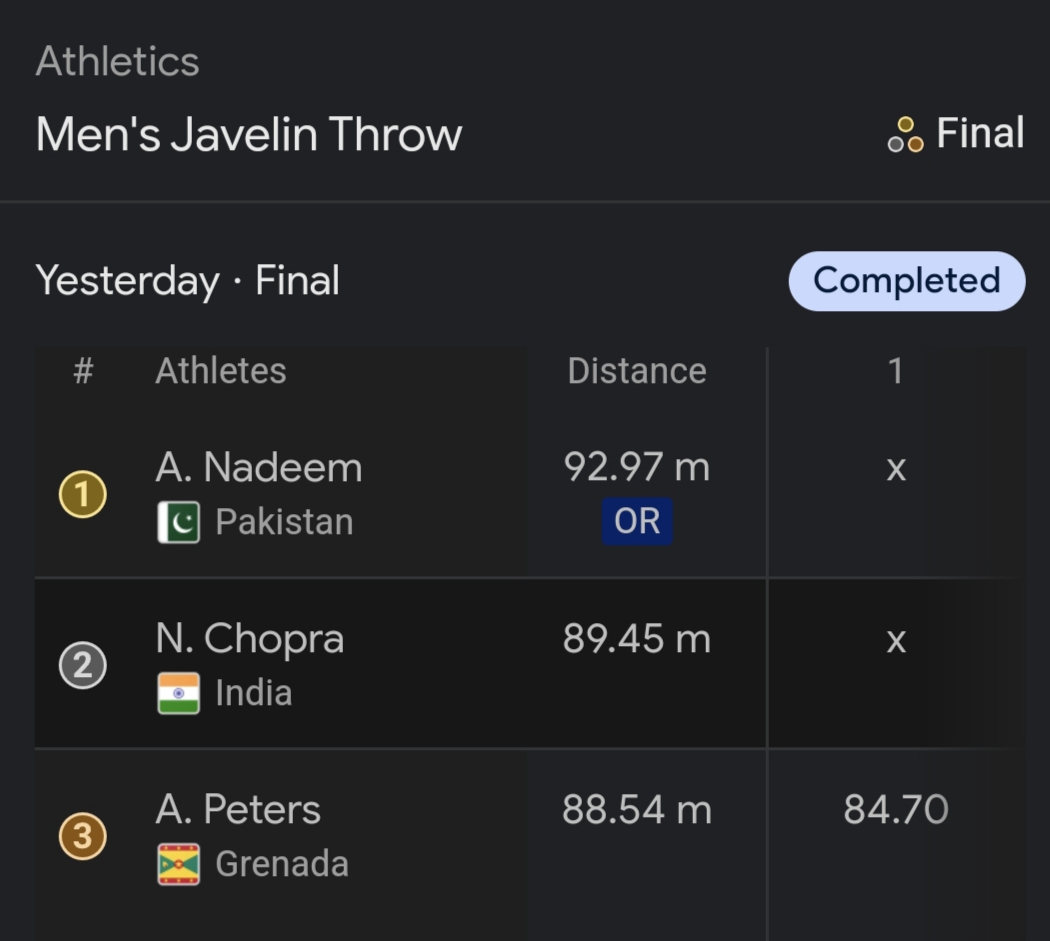Click the Final label in header

coord(980,134)
